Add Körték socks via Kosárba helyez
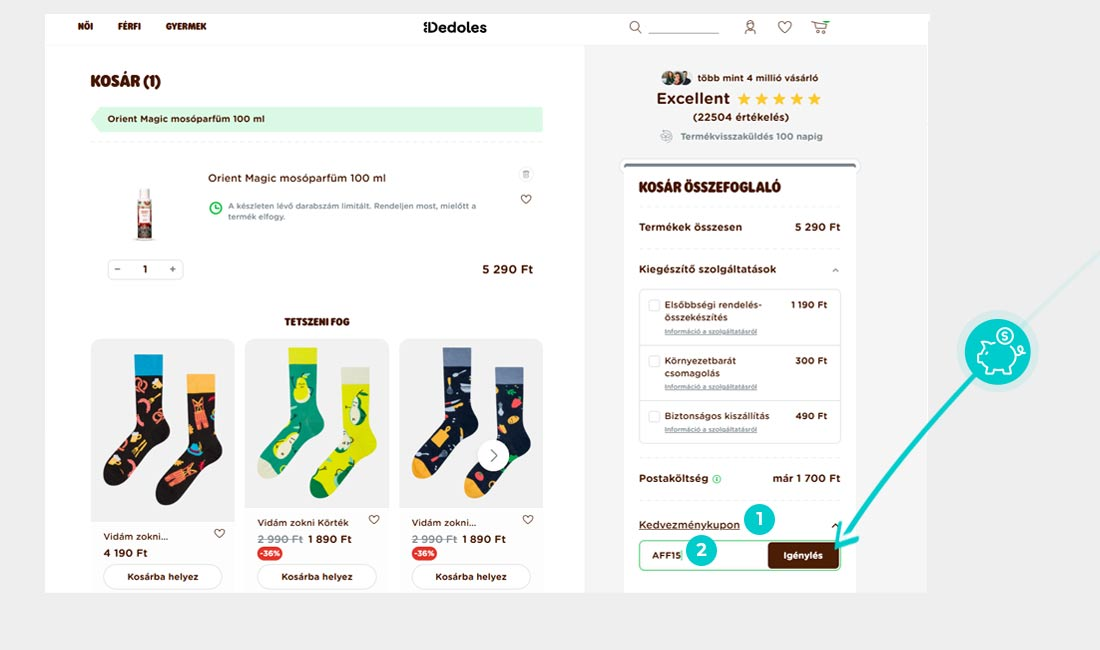The image size is (1100, 650). (x=317, y=576)
